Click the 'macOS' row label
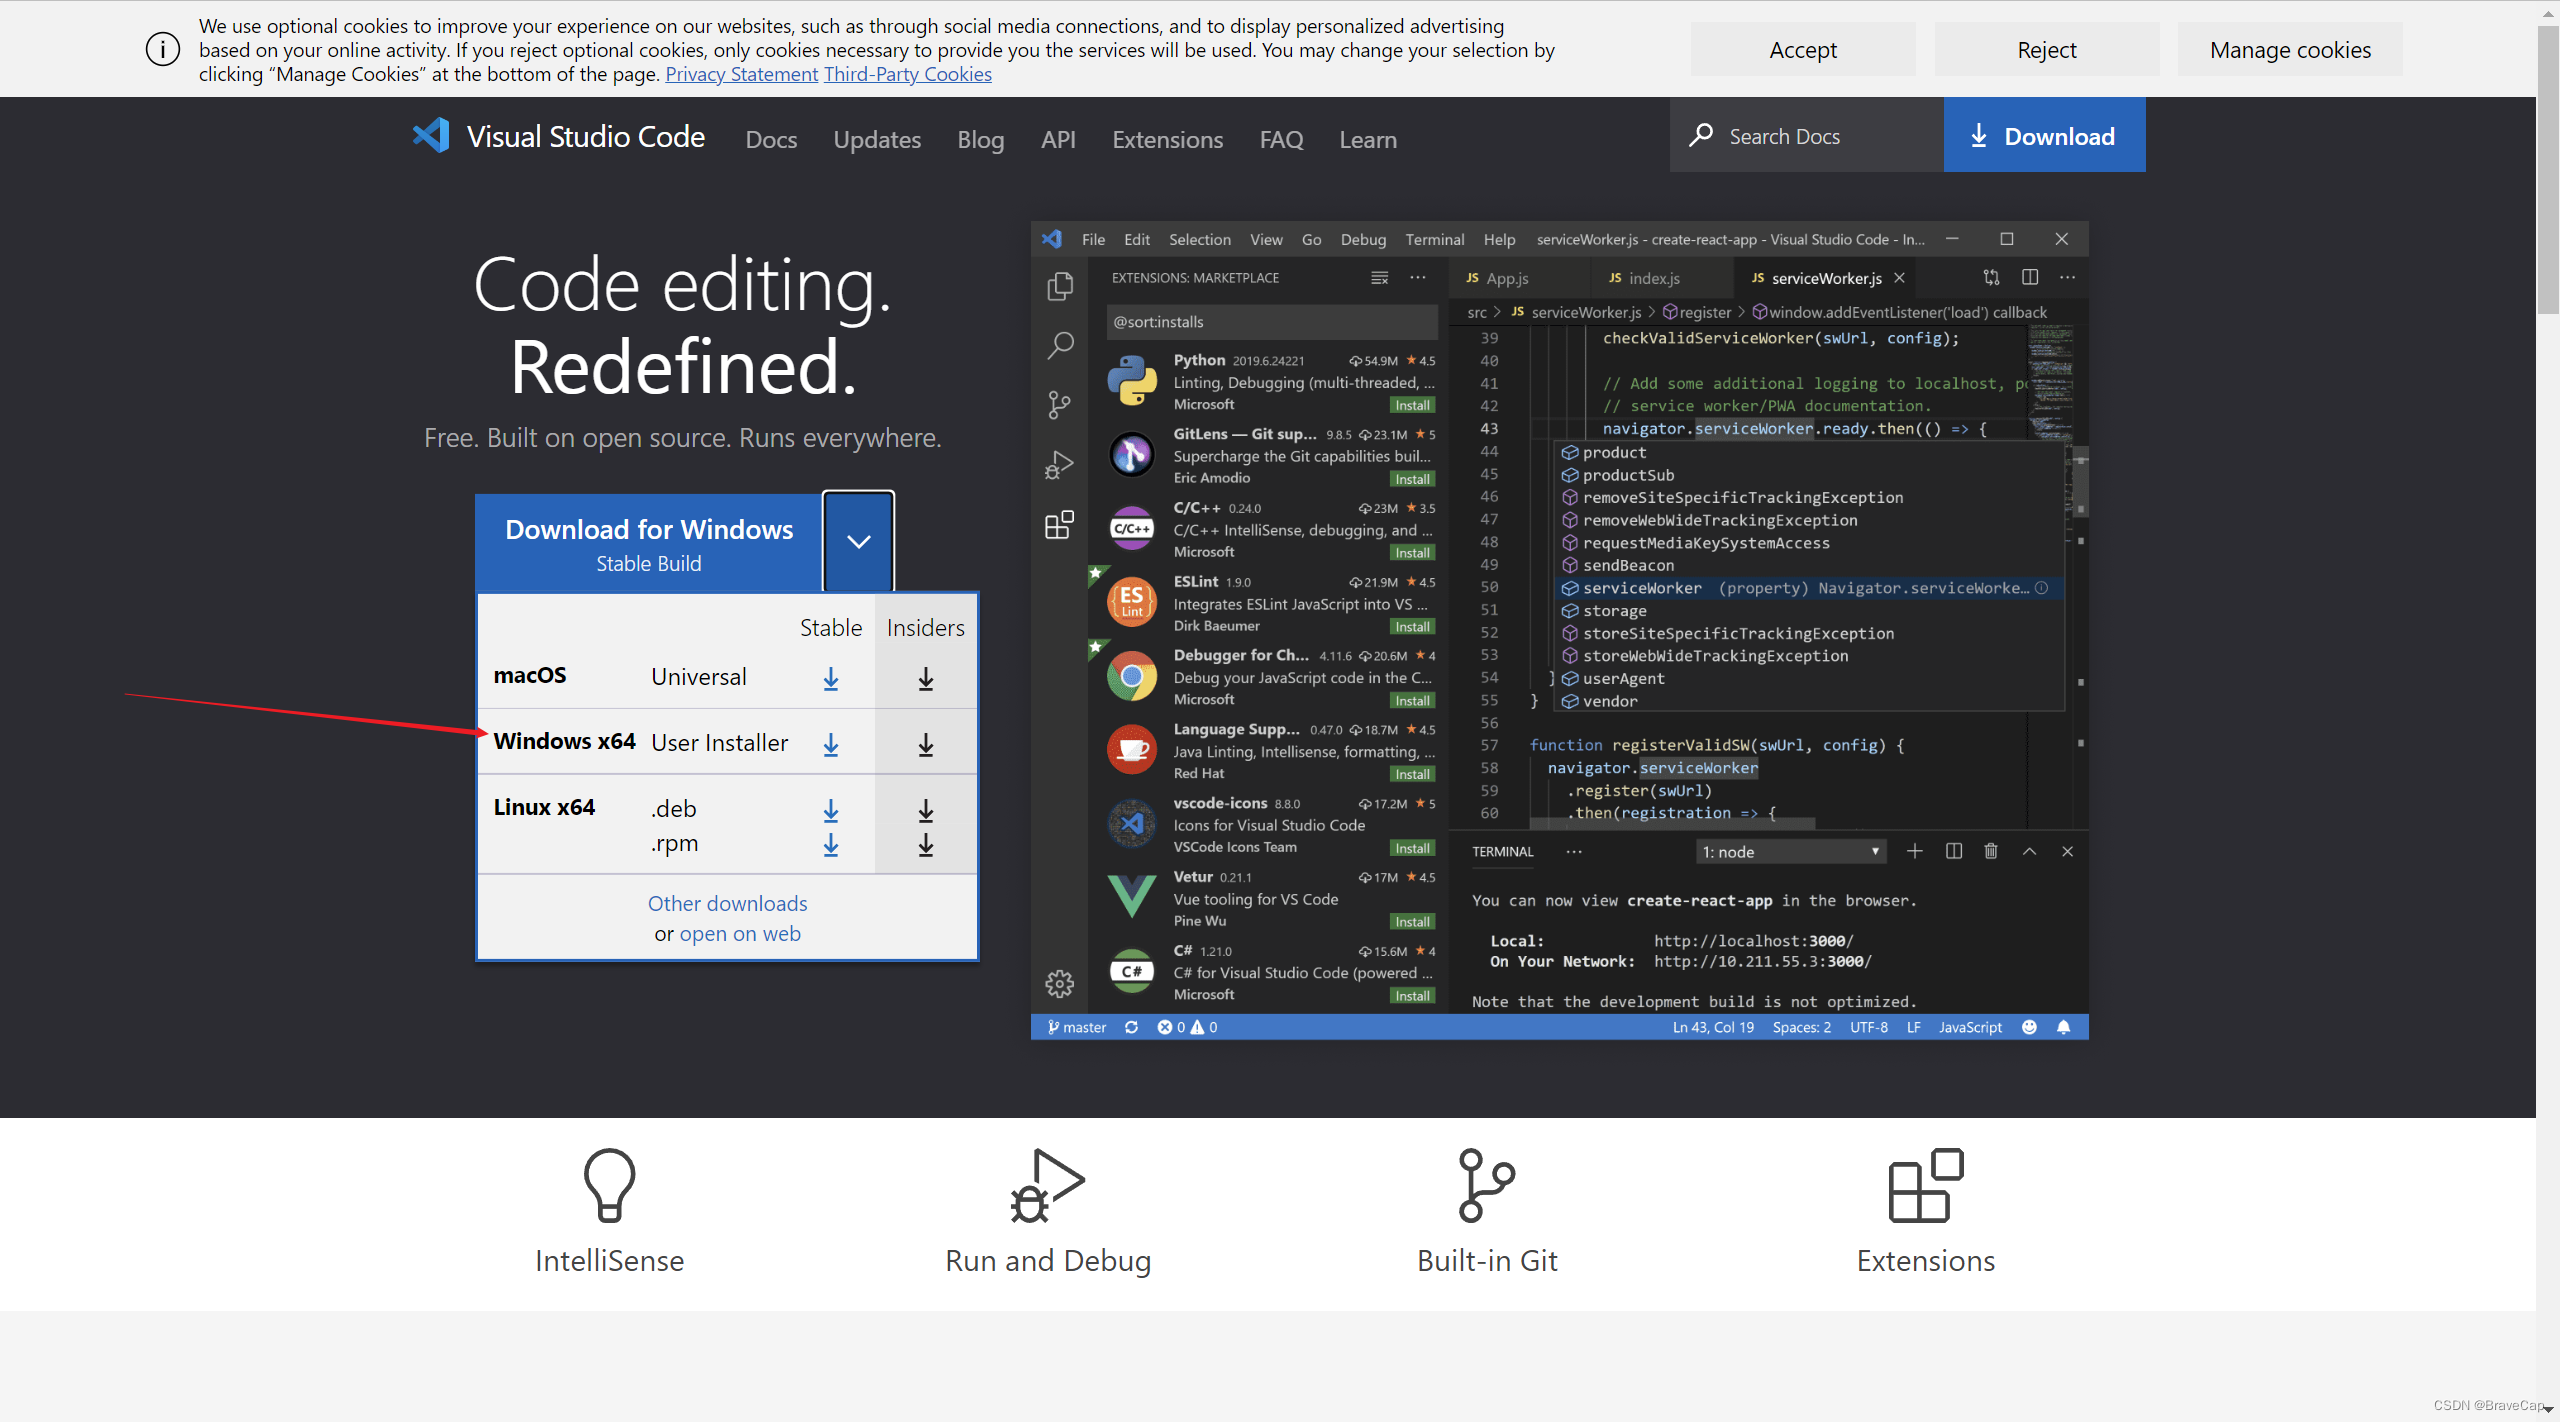2560x1422 pixels. (529, 675)
